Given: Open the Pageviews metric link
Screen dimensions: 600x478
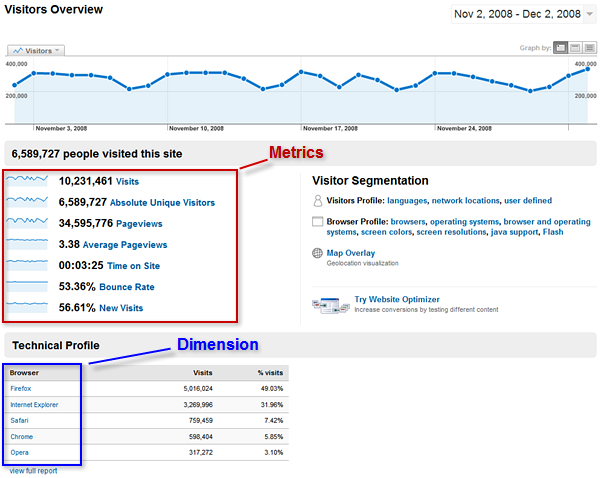Looking at the screenshot, I should [139, 224].
